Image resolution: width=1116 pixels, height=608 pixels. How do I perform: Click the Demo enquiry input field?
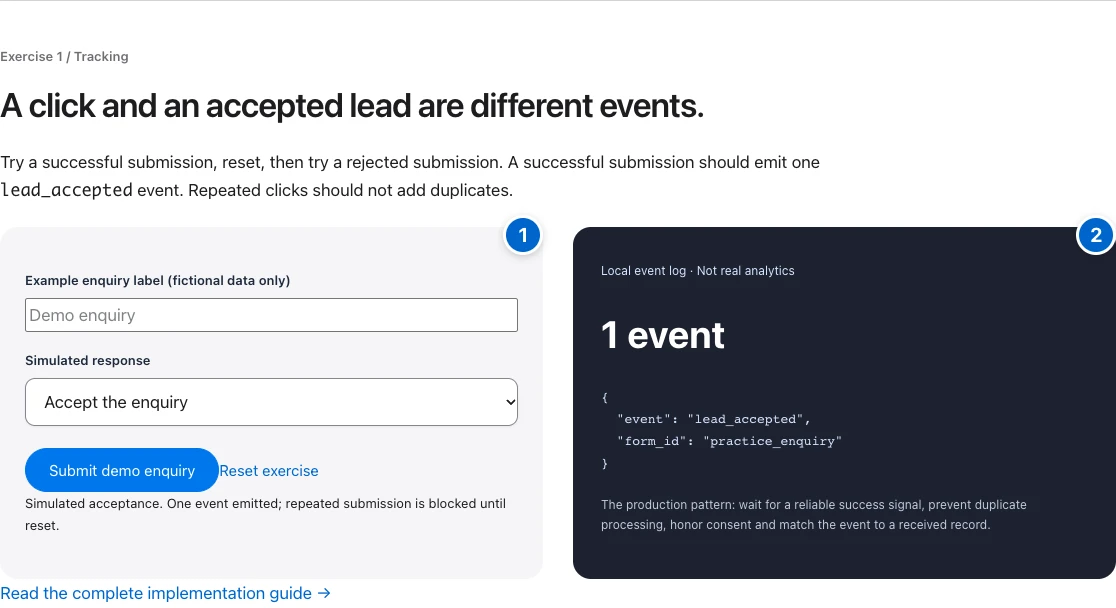tap(271, 315)
